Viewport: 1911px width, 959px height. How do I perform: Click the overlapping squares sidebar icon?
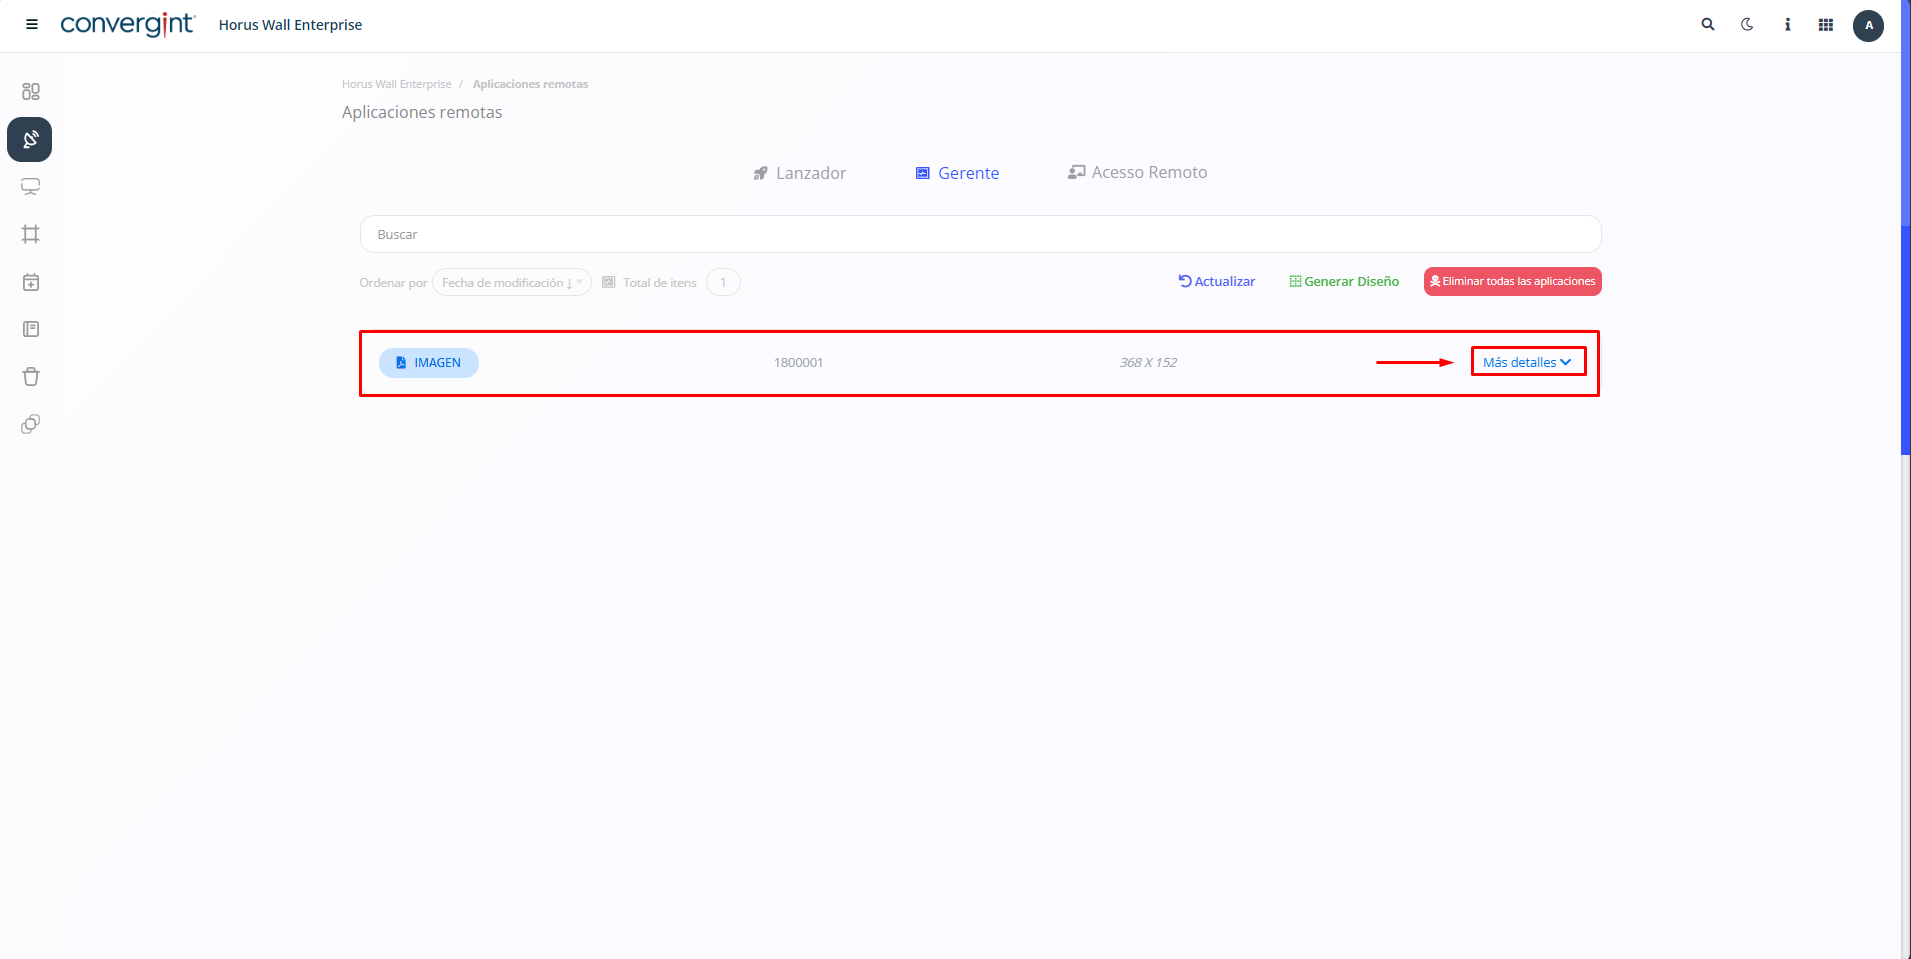tap(31, 424)
